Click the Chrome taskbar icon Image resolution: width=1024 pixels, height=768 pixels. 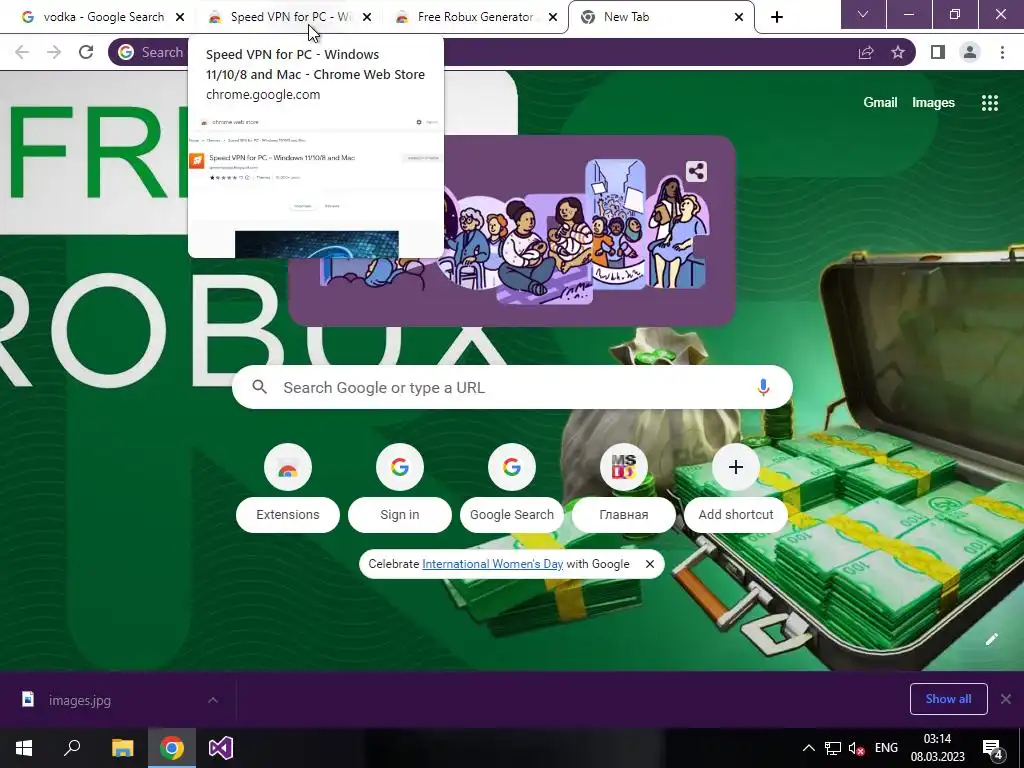point(172,748)
